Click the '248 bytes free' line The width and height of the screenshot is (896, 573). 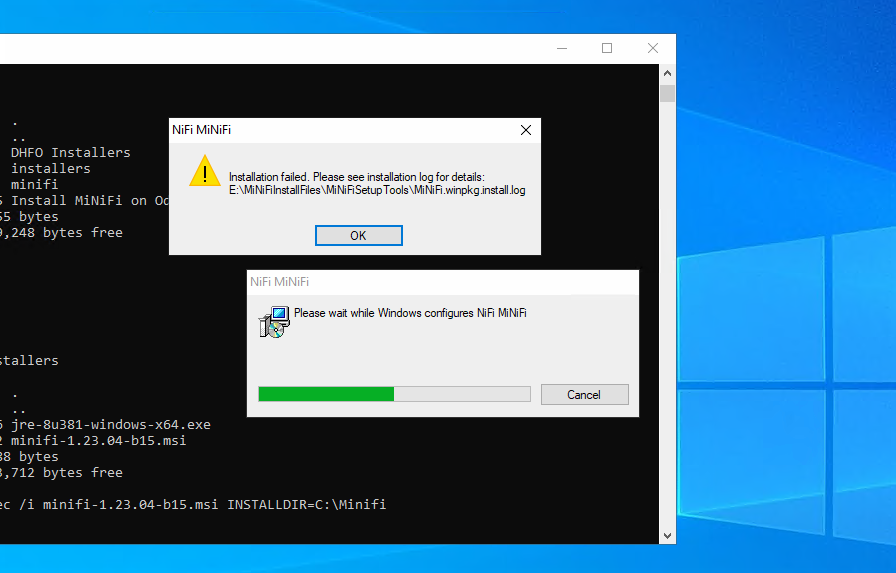(x=61, y=233)
